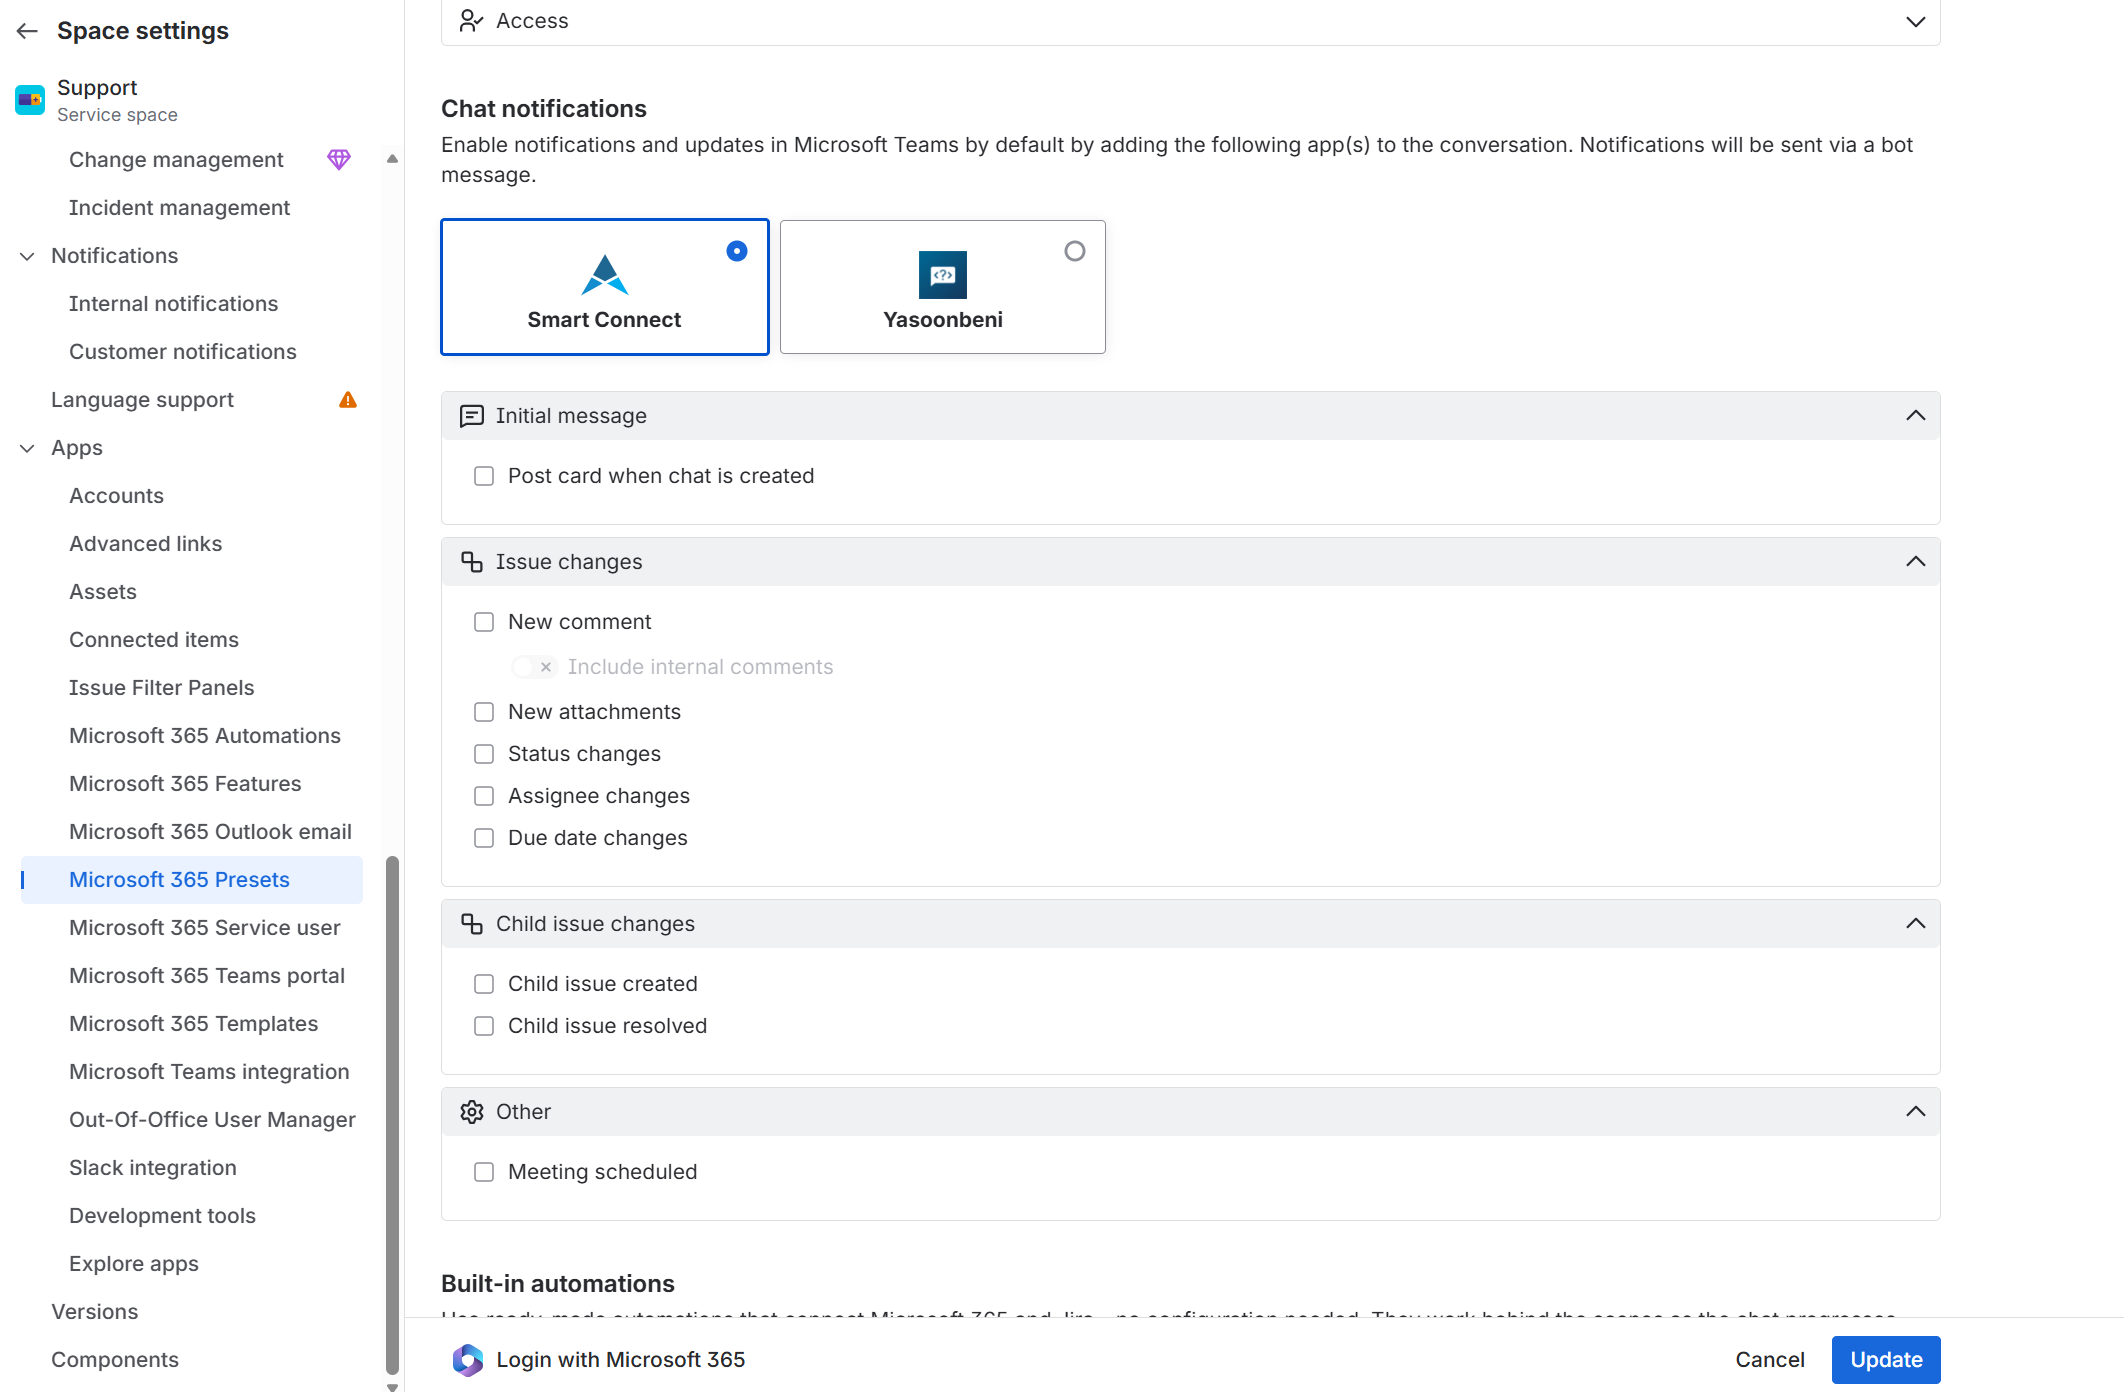Check the Status changes checkbox
The image size is (2124, 1392).
(484, 754)
